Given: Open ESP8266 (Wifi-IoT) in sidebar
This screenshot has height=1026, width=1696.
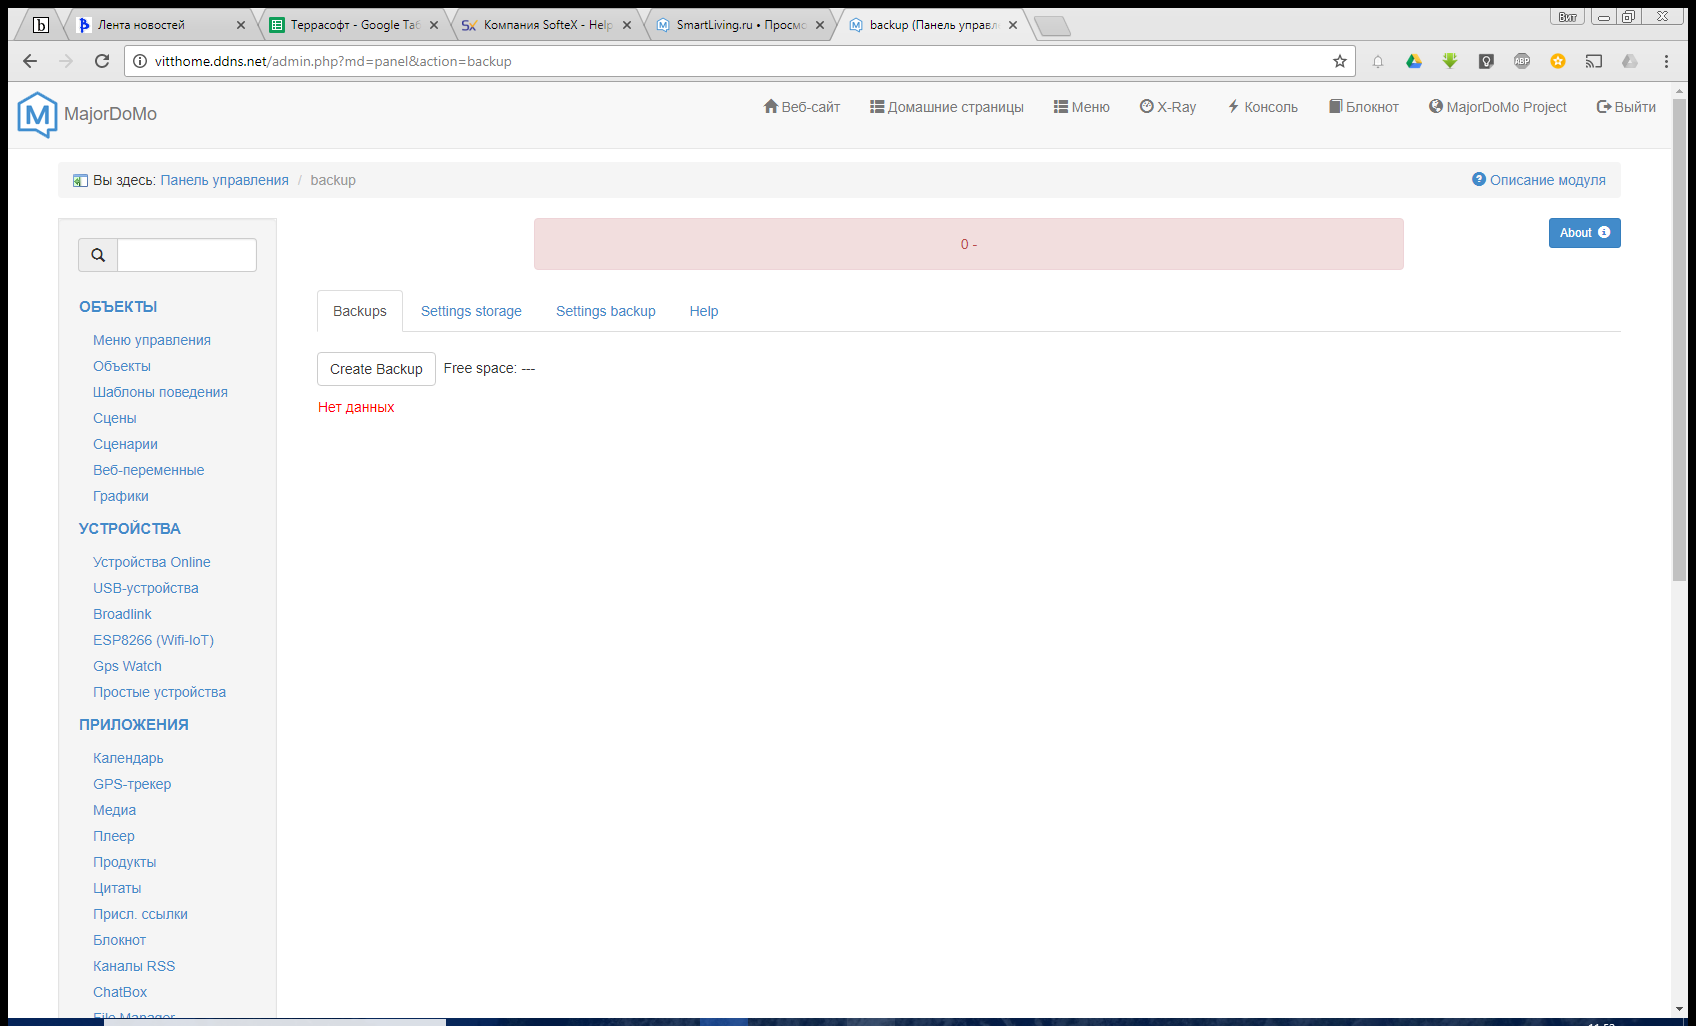Looking at the screenshot, I should click(x=153, y=640).
